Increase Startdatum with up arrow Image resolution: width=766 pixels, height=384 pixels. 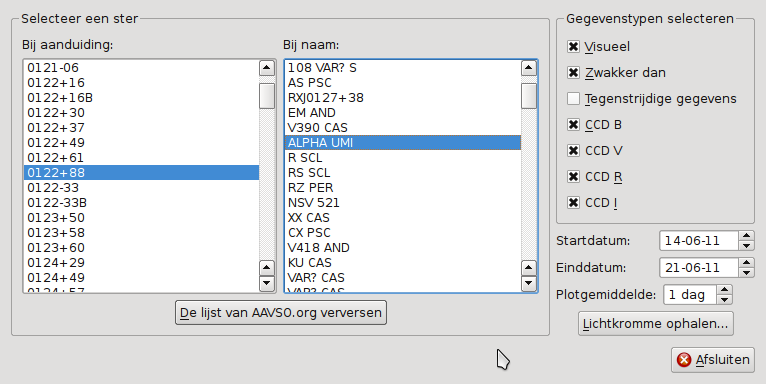pos(746,236)
